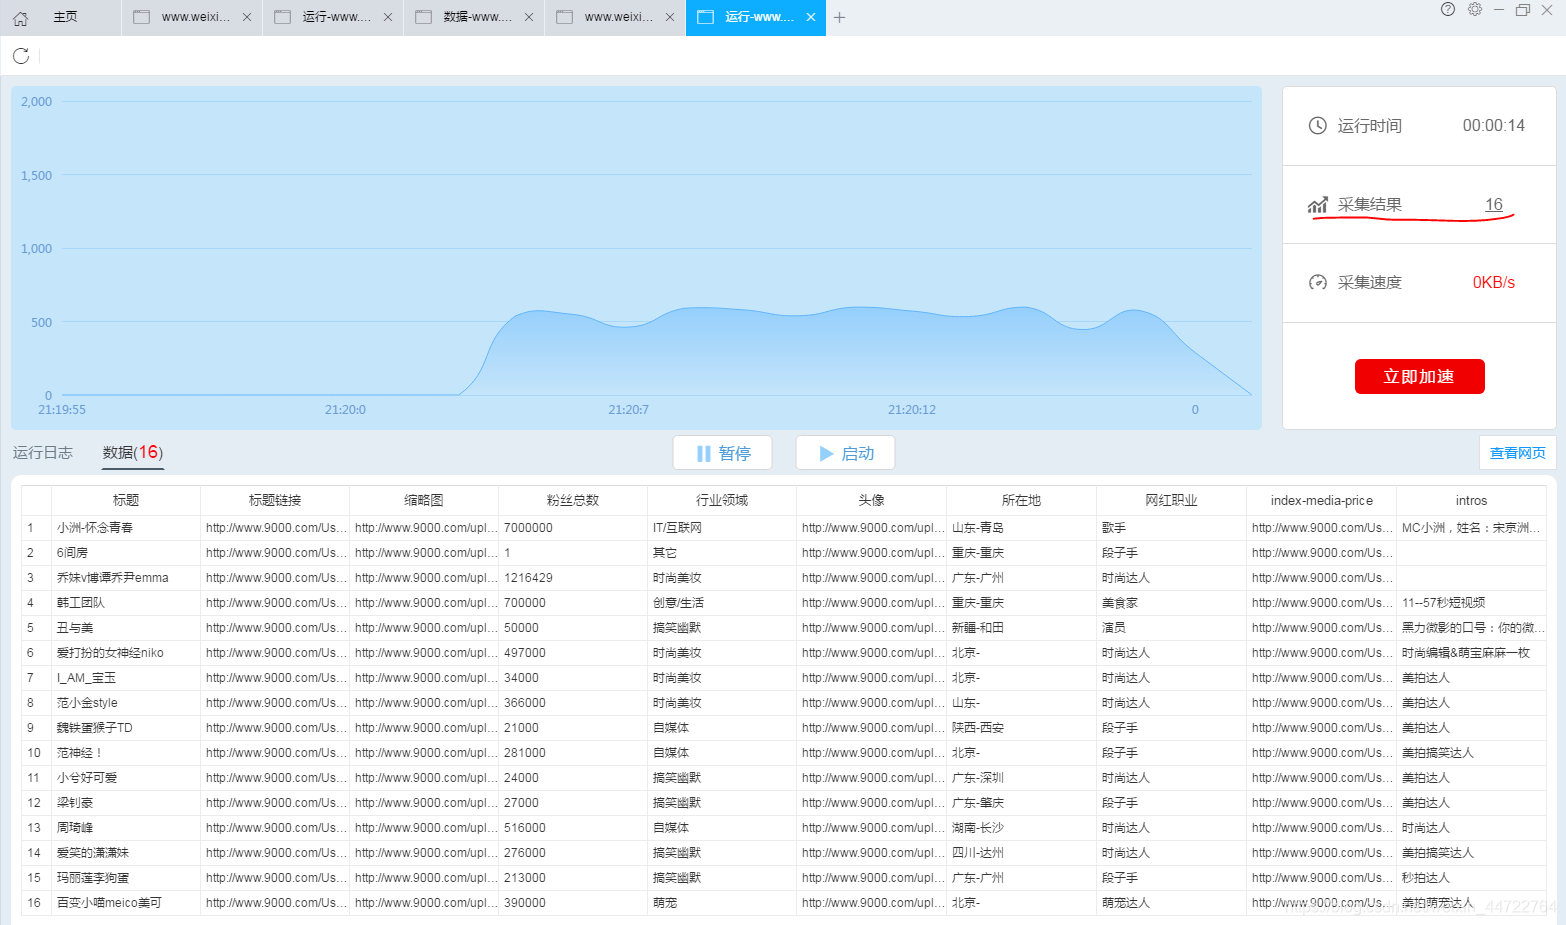The height and width of the screenshot is (925, 1566).
Task: Select the cell 周琦峰
Action: tap(126, 828)
